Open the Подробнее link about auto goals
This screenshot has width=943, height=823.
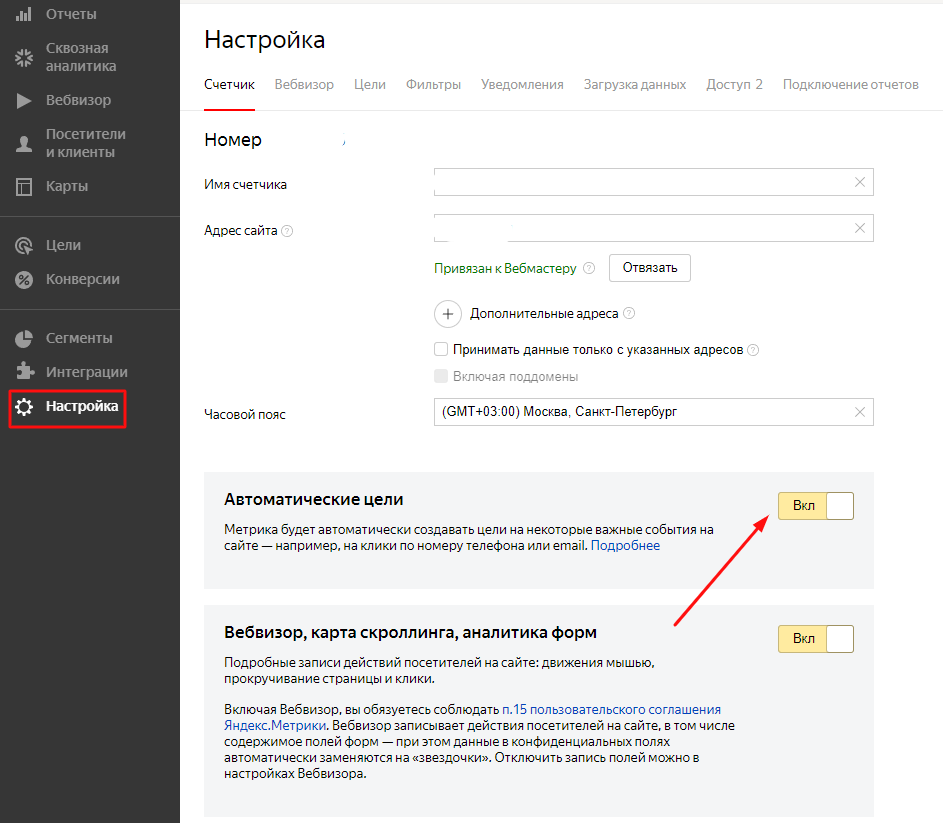coord(625,546)
